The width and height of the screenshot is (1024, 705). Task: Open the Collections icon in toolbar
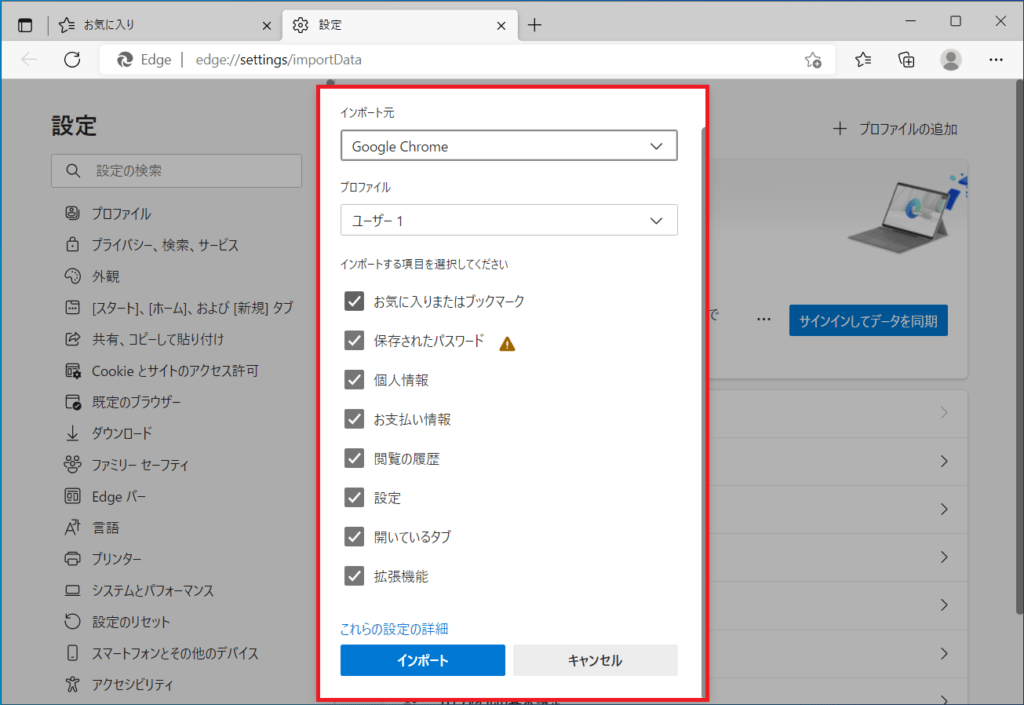pyautogui.click(x=906, y=60)
